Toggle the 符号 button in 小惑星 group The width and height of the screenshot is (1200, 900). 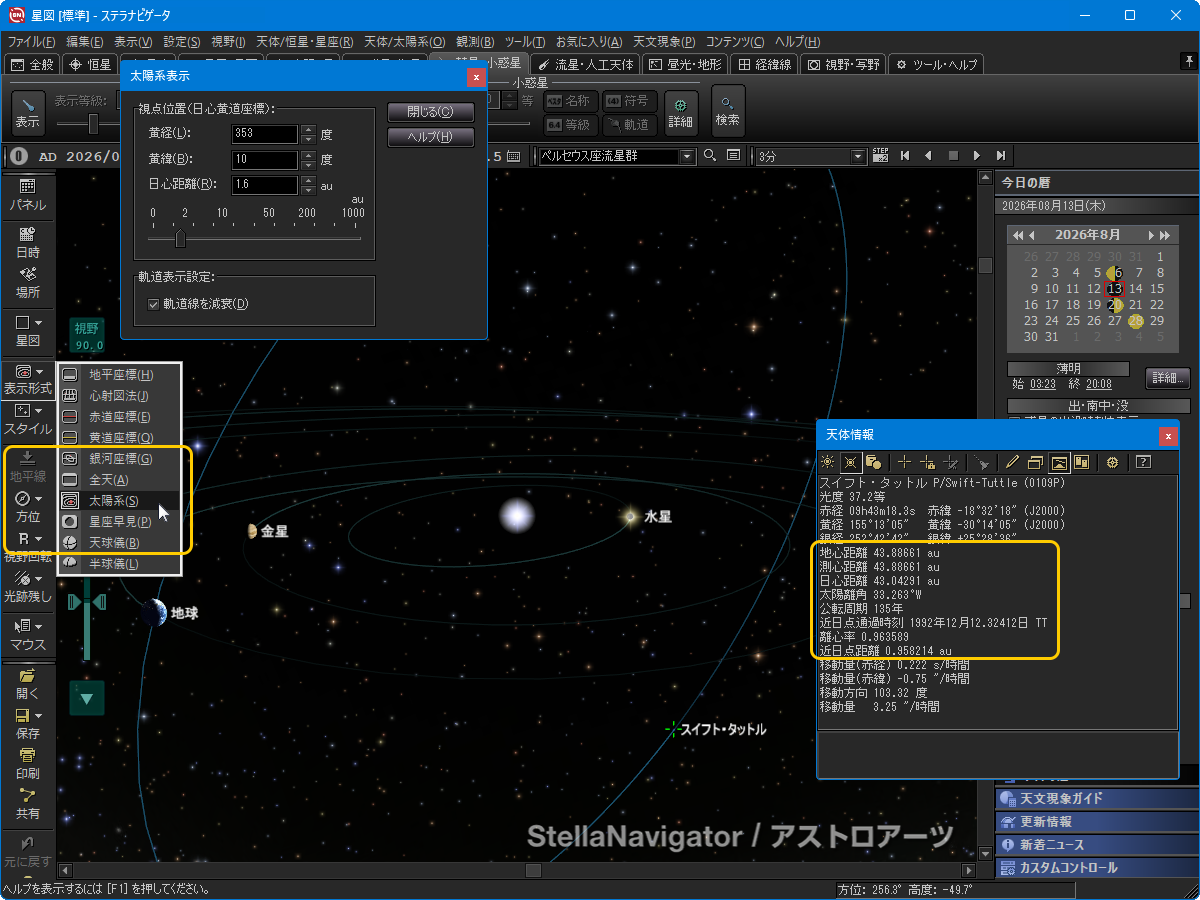click(x=630, y=101)
